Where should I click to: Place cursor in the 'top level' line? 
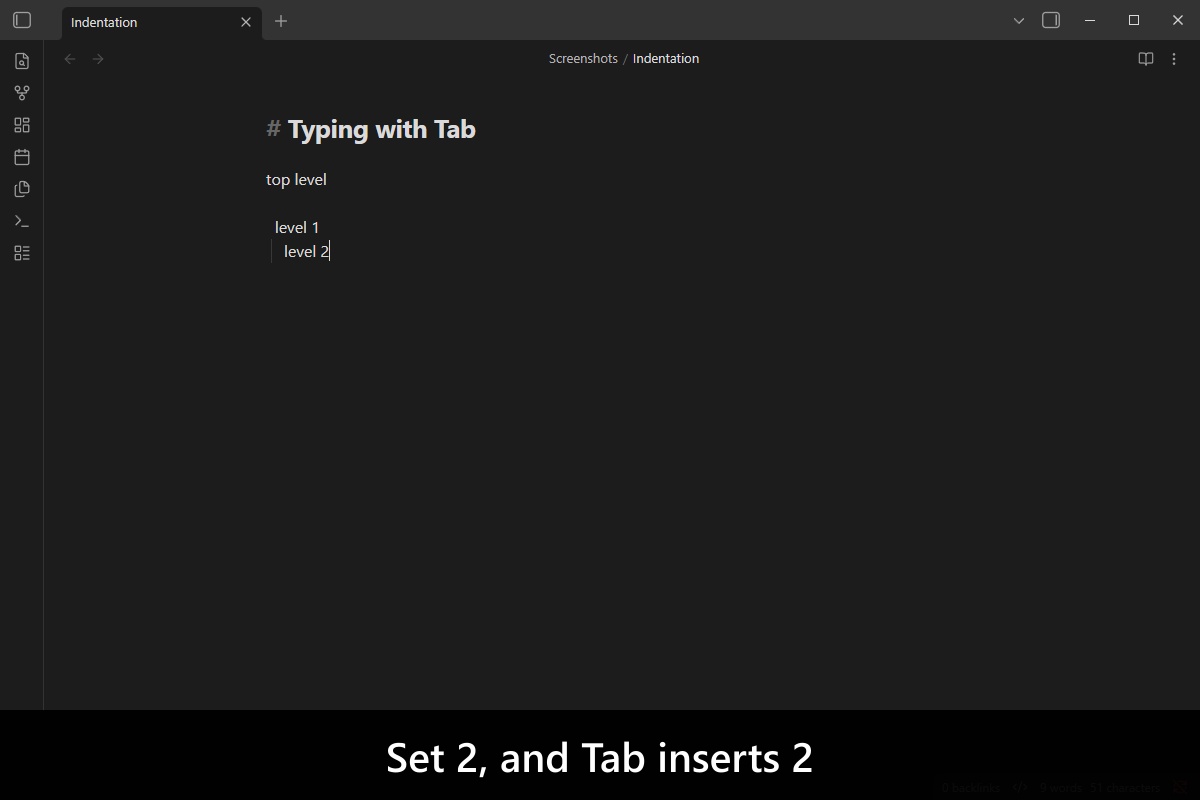296,180
